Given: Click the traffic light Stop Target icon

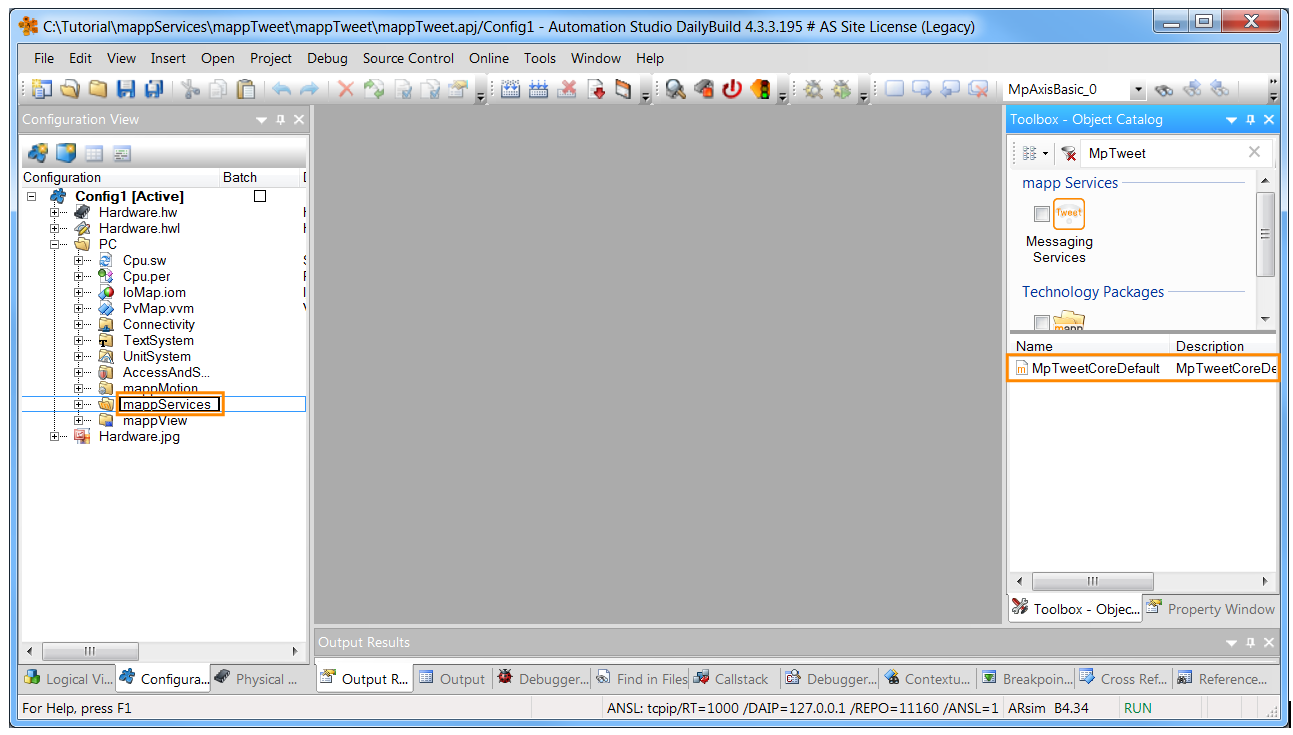Looking at the screenshot, I should pos(760,89).
